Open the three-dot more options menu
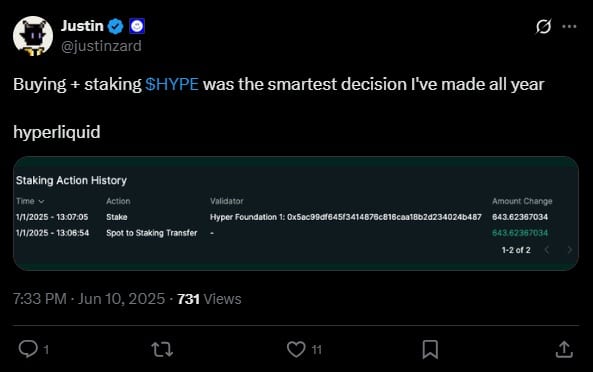Screen dimensions: 593x372 (569, 26)
